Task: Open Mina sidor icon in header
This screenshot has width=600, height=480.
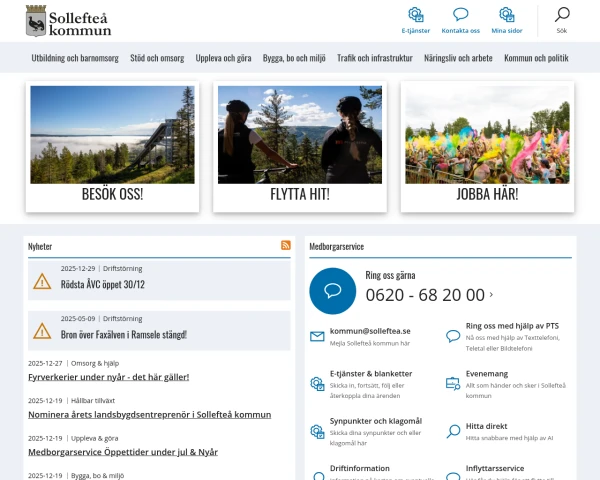Action: 507,15
